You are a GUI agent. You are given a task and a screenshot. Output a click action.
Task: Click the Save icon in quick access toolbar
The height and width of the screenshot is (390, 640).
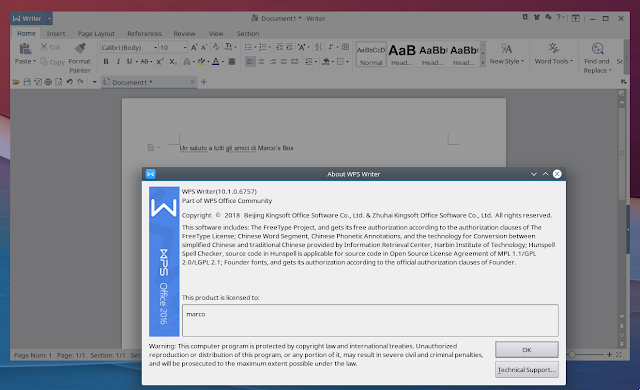(x=27, y=82)
